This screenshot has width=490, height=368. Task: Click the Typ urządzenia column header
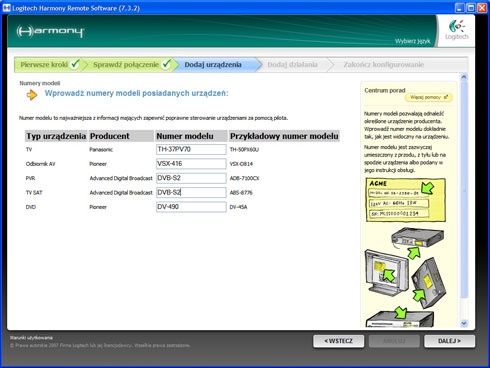coord(56,136)
